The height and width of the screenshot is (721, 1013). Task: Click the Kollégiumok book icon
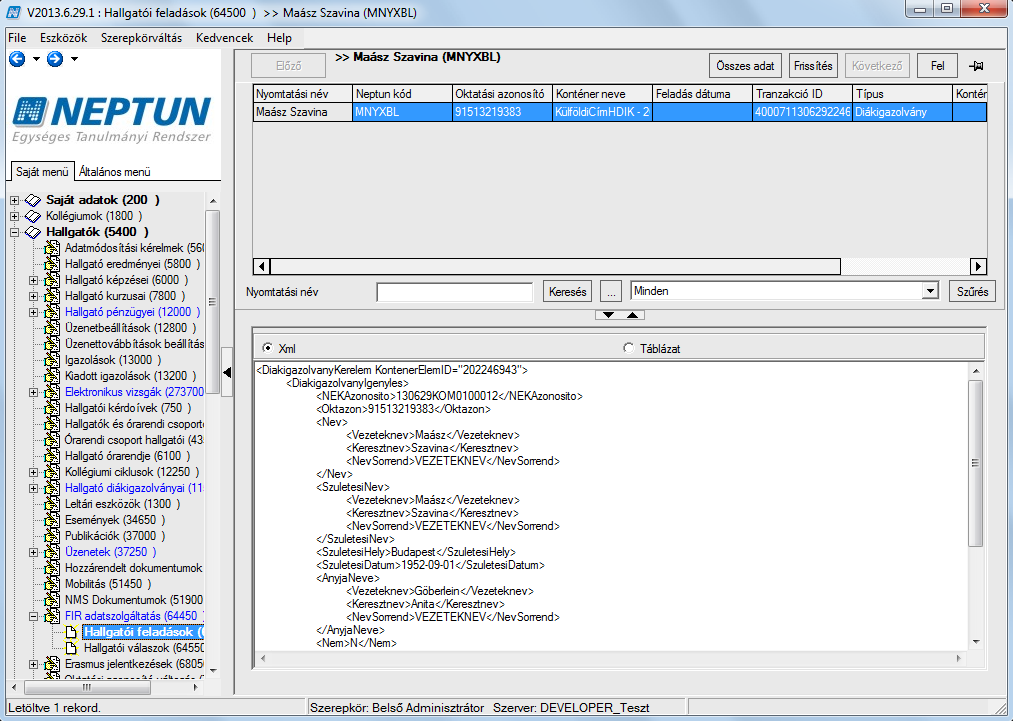coord(33,216)
